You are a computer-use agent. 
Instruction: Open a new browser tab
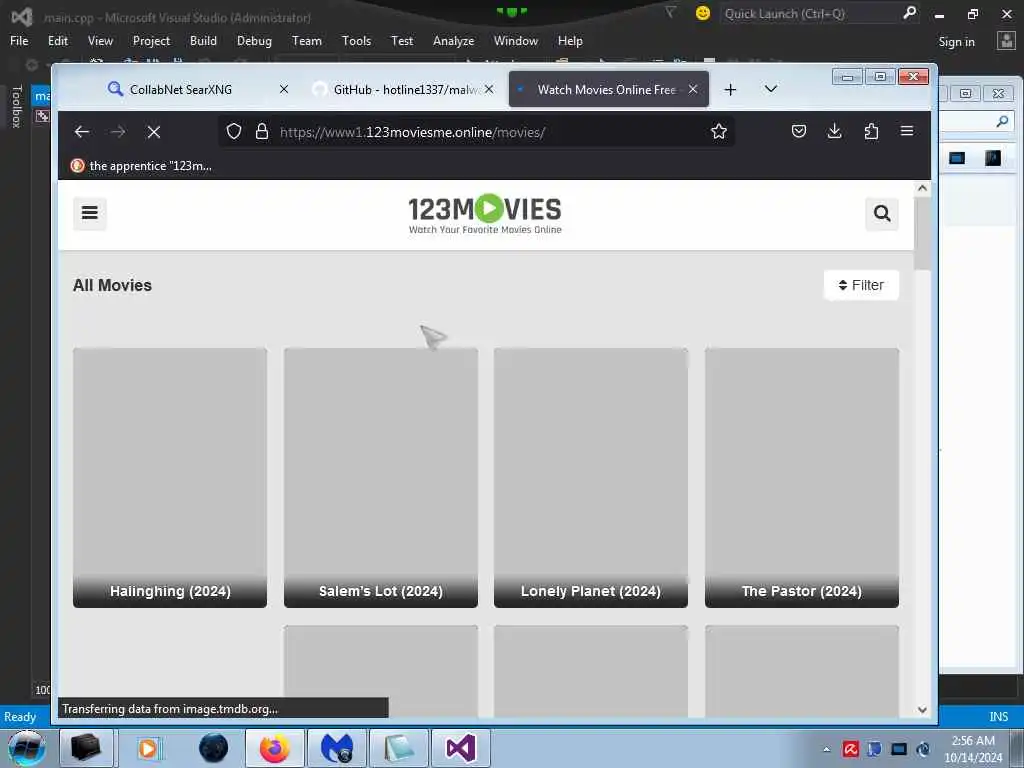click(731, 89)
